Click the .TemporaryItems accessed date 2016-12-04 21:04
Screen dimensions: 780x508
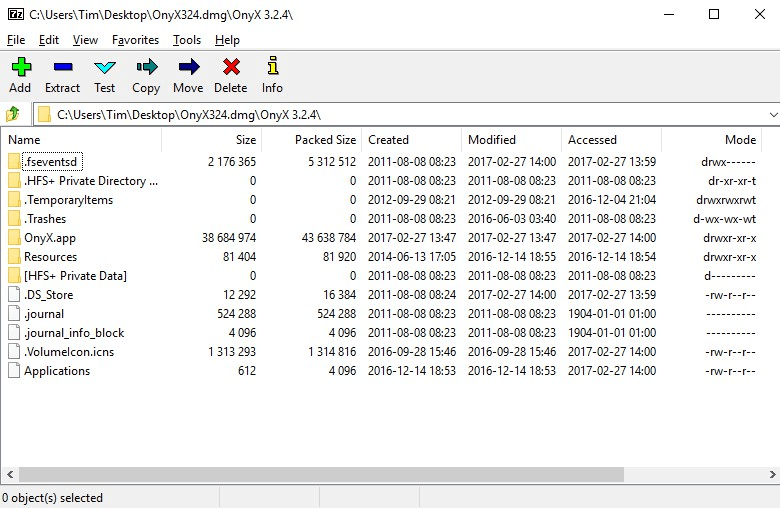coord(612,200)
